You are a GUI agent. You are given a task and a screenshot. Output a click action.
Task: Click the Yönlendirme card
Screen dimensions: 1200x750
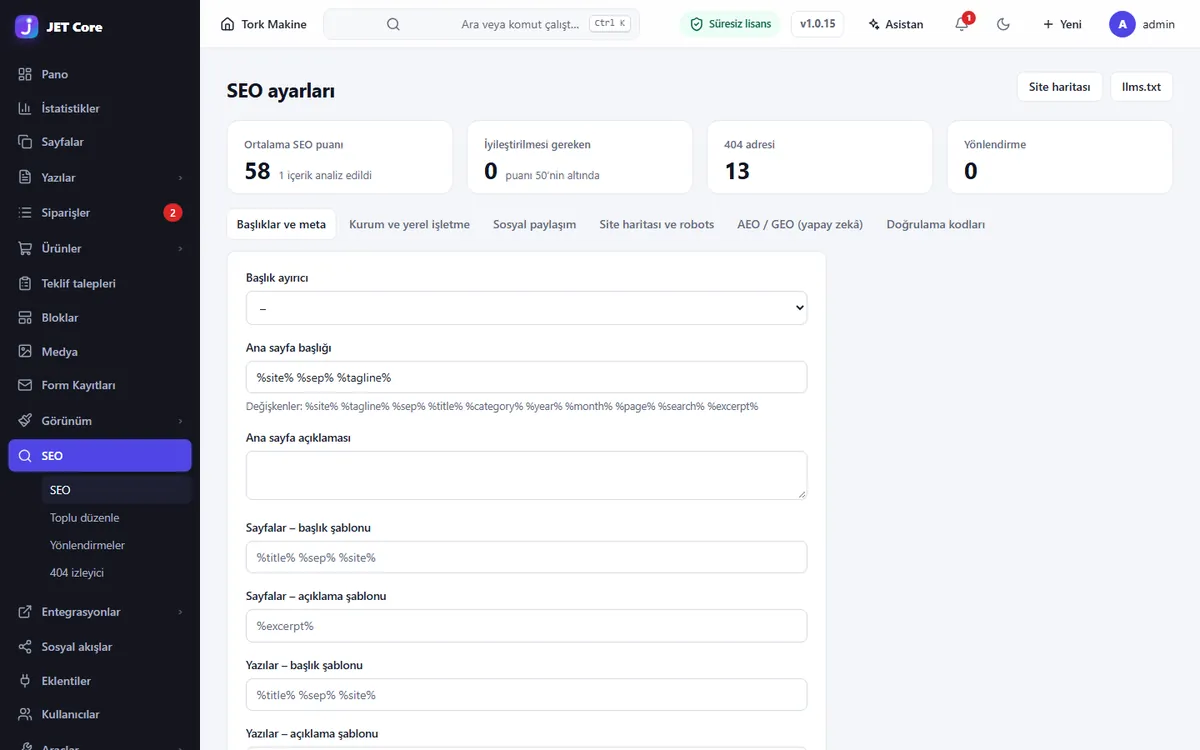1060,157
